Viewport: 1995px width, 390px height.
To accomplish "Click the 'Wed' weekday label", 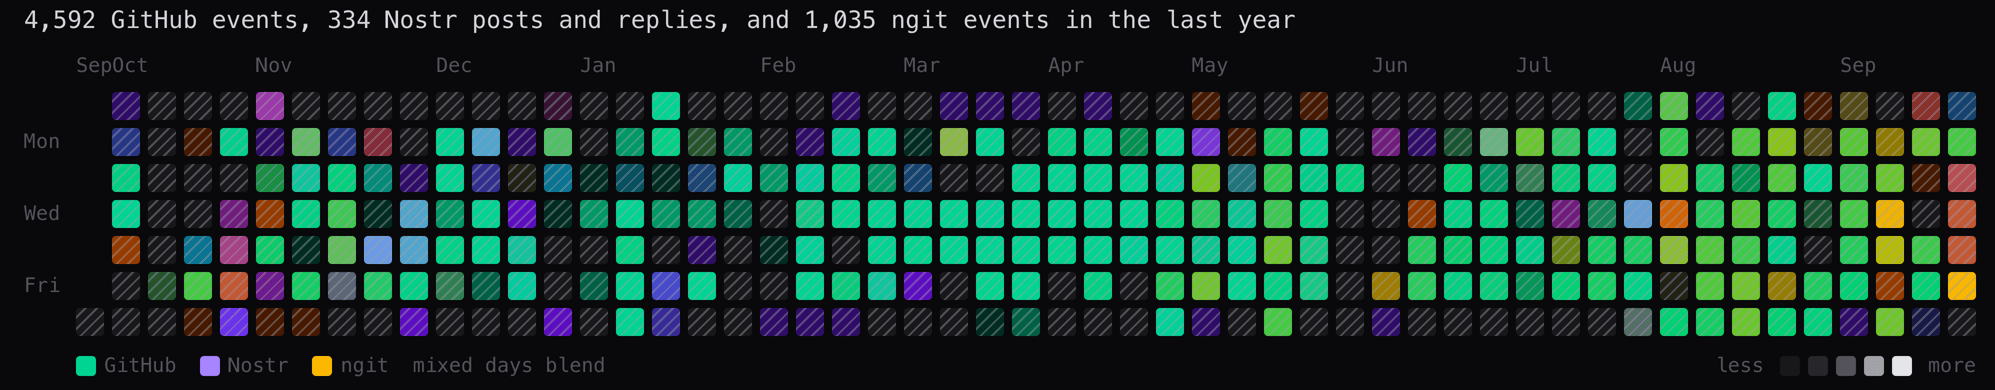I will (x=42, y=214).
